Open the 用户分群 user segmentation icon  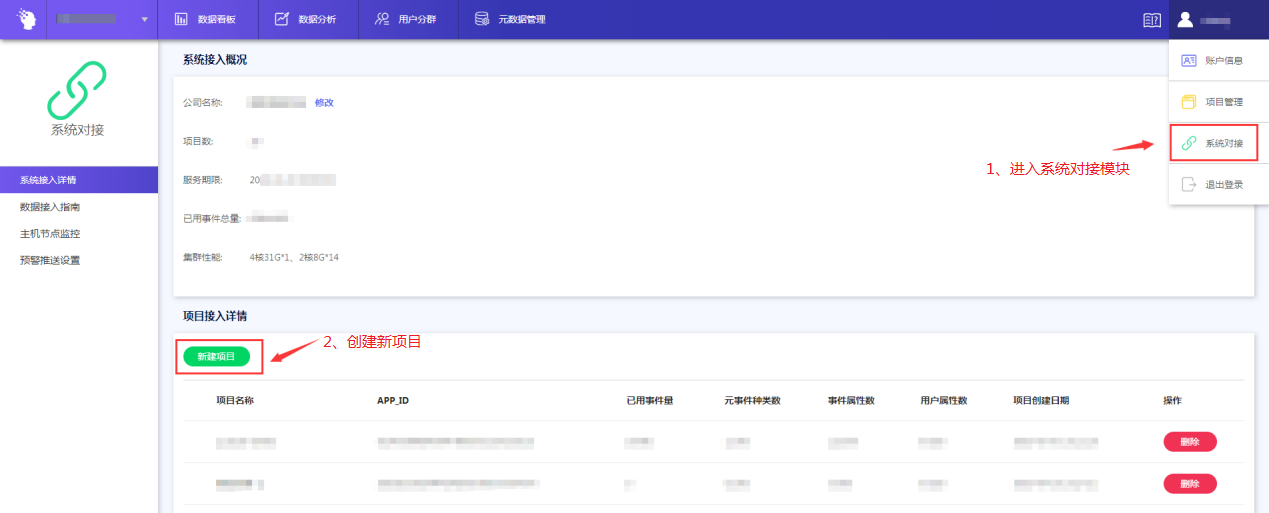pyautogui.click(x=382, y=19)
